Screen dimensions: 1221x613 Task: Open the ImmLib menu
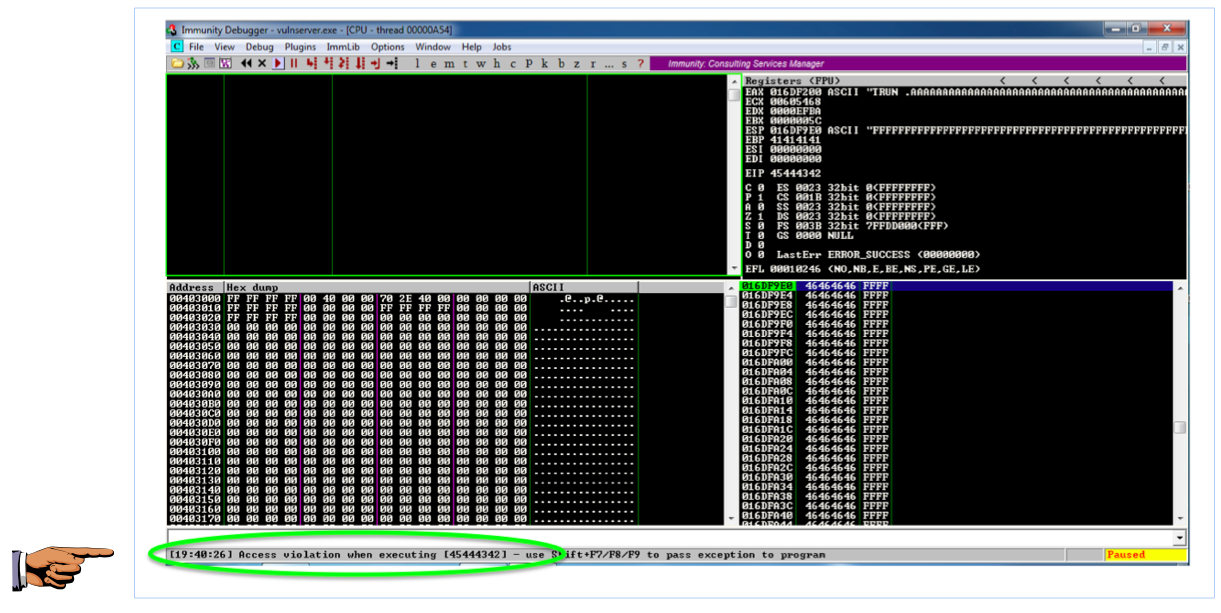[x=343, y=47]
